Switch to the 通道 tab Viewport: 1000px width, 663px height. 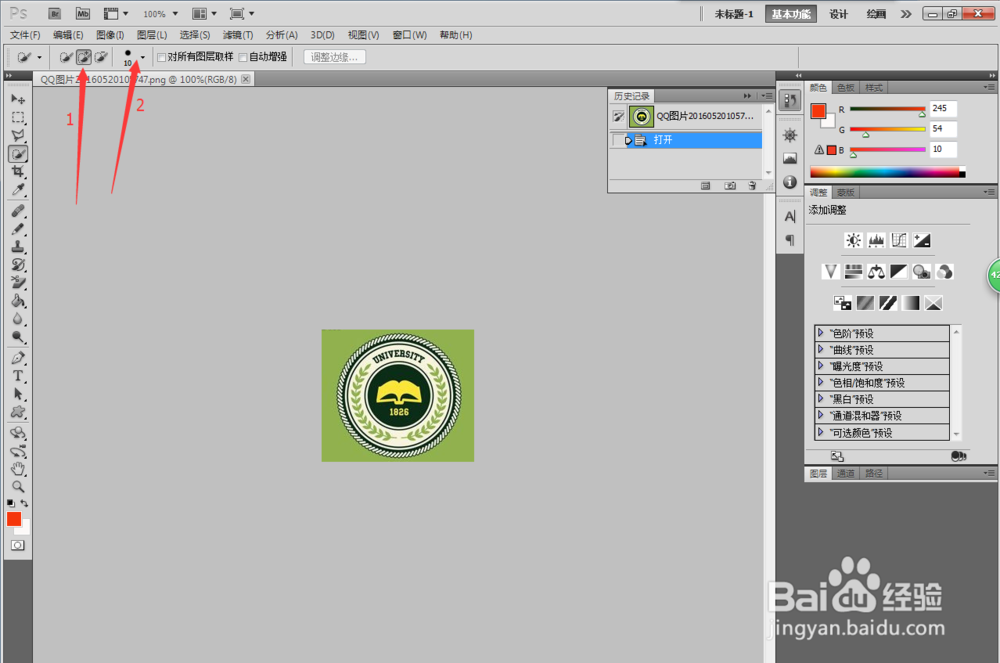(846, 474)
